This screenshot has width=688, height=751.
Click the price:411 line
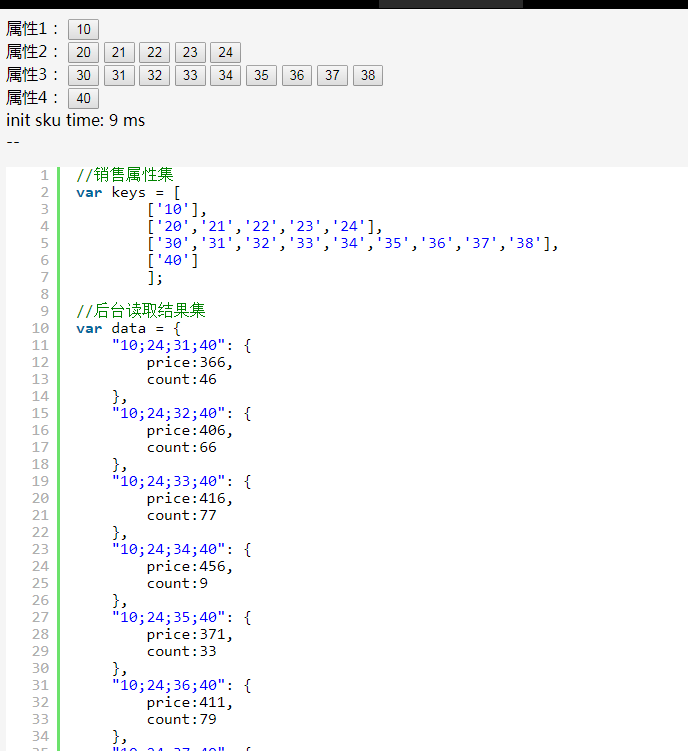(190, 703)
